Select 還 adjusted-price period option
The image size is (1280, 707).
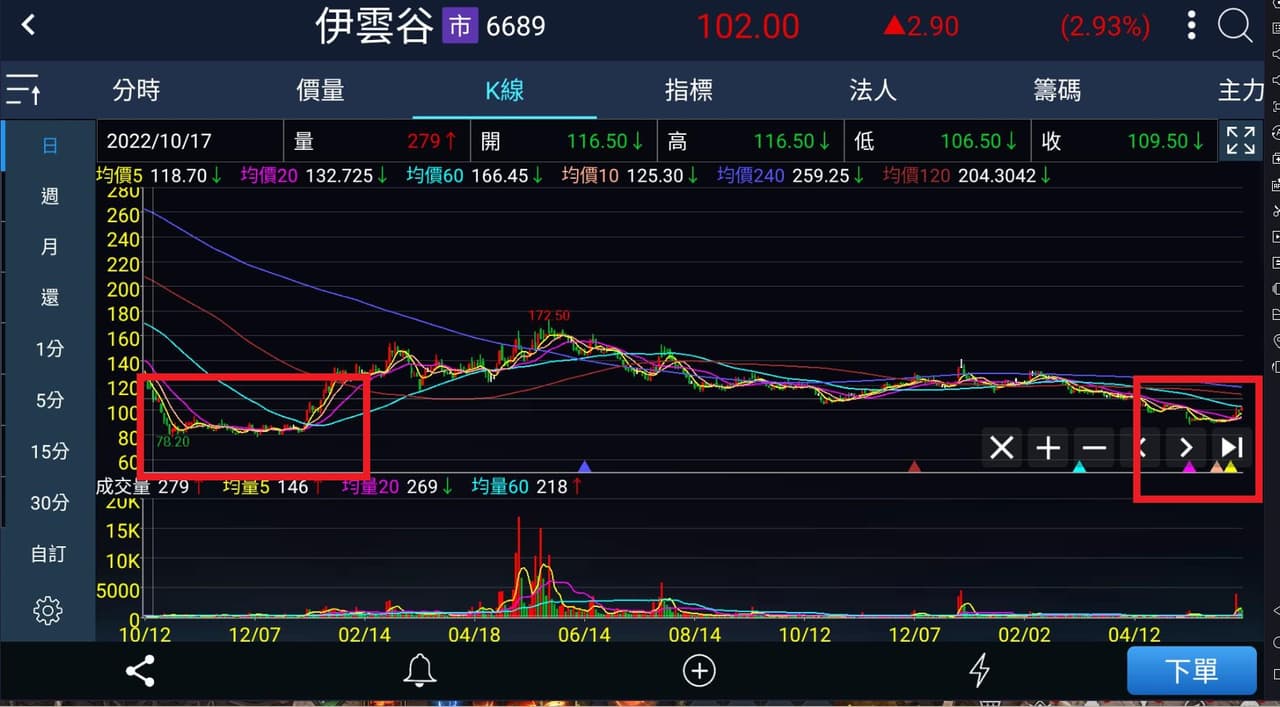(x=49, y=298)
